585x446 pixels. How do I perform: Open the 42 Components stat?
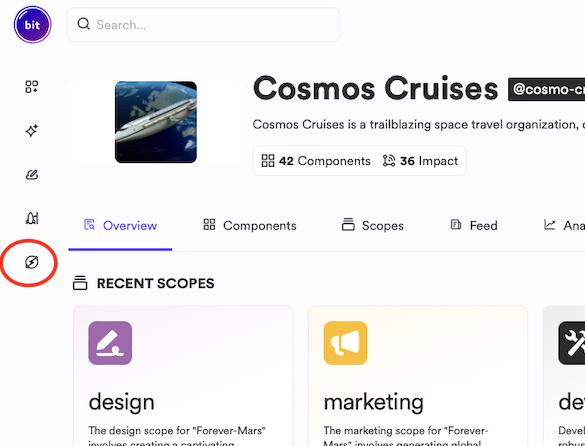click(x=316, y=161)
